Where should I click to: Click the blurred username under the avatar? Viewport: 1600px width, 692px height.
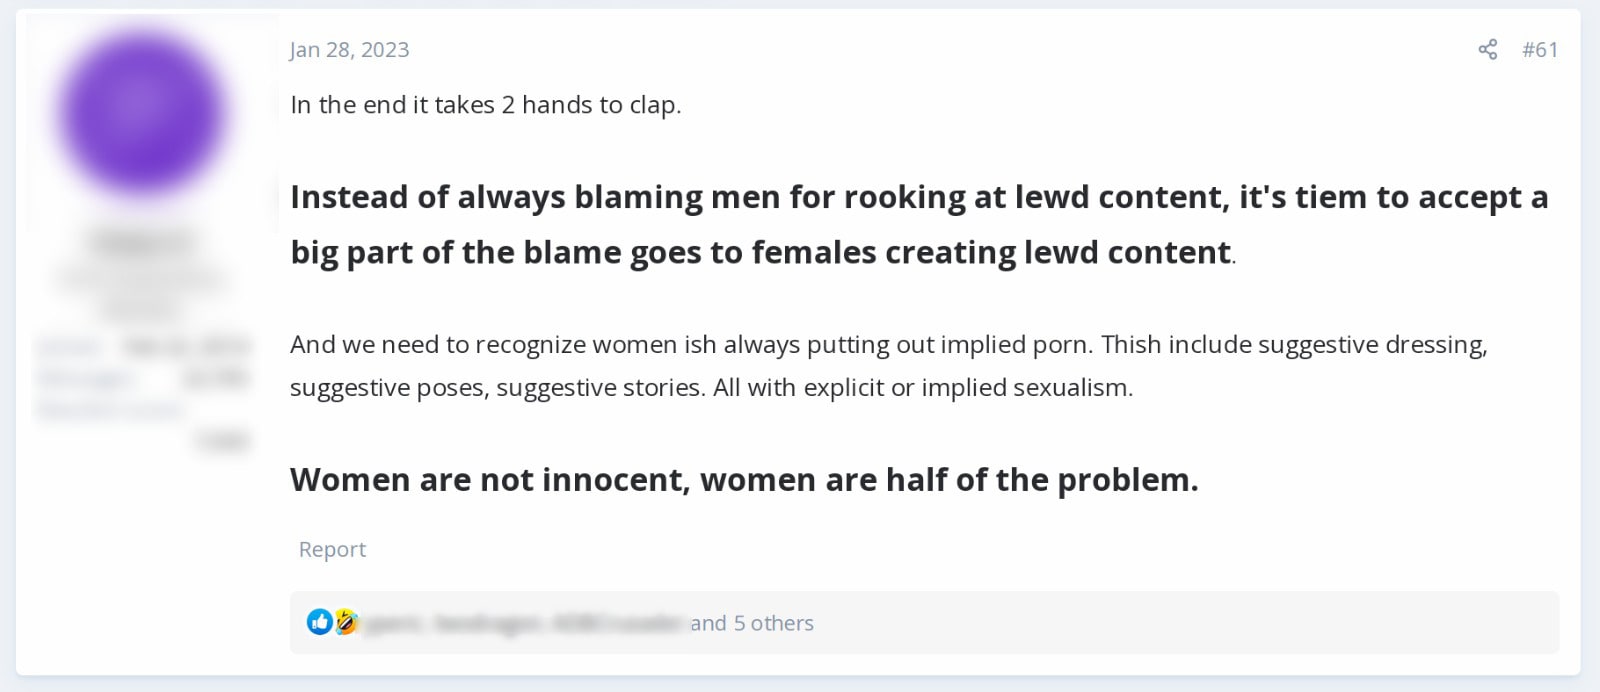[141, 242]
